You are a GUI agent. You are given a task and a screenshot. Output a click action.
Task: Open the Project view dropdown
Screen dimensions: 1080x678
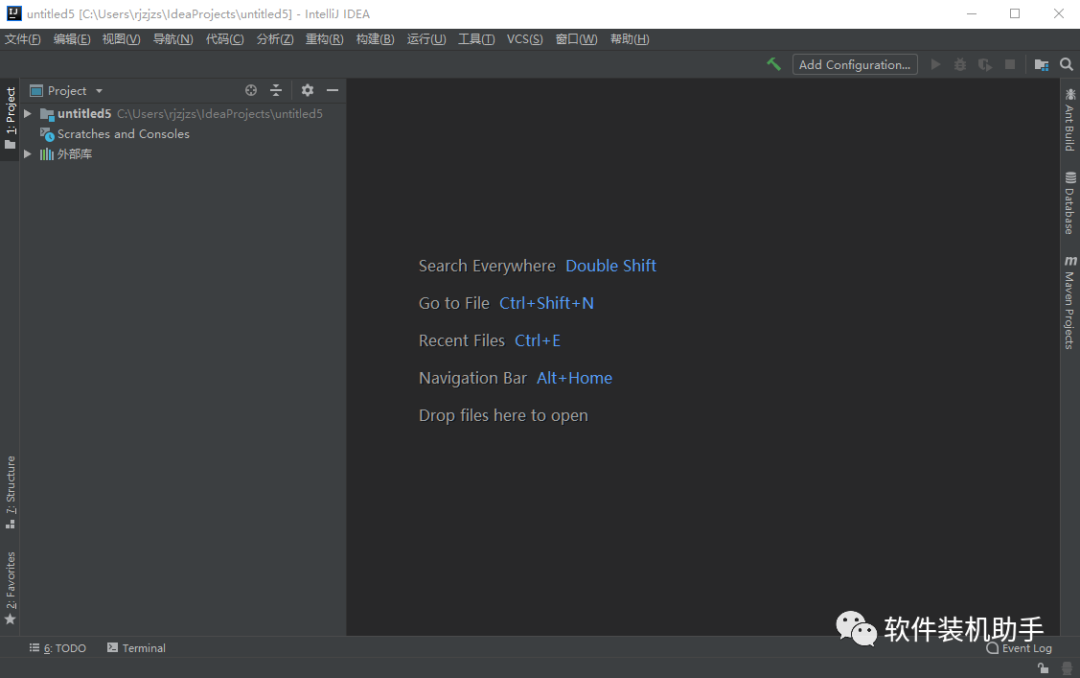click(x=66, y=90)
